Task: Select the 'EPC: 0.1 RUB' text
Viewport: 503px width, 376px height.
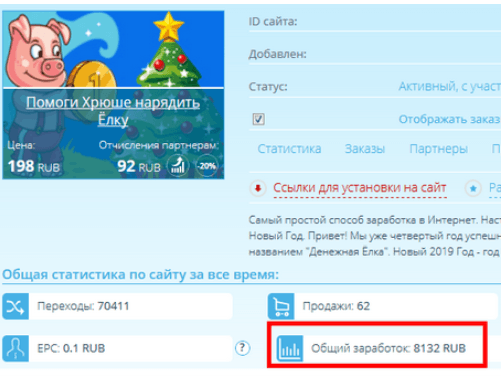Action: tap(71, 348)
